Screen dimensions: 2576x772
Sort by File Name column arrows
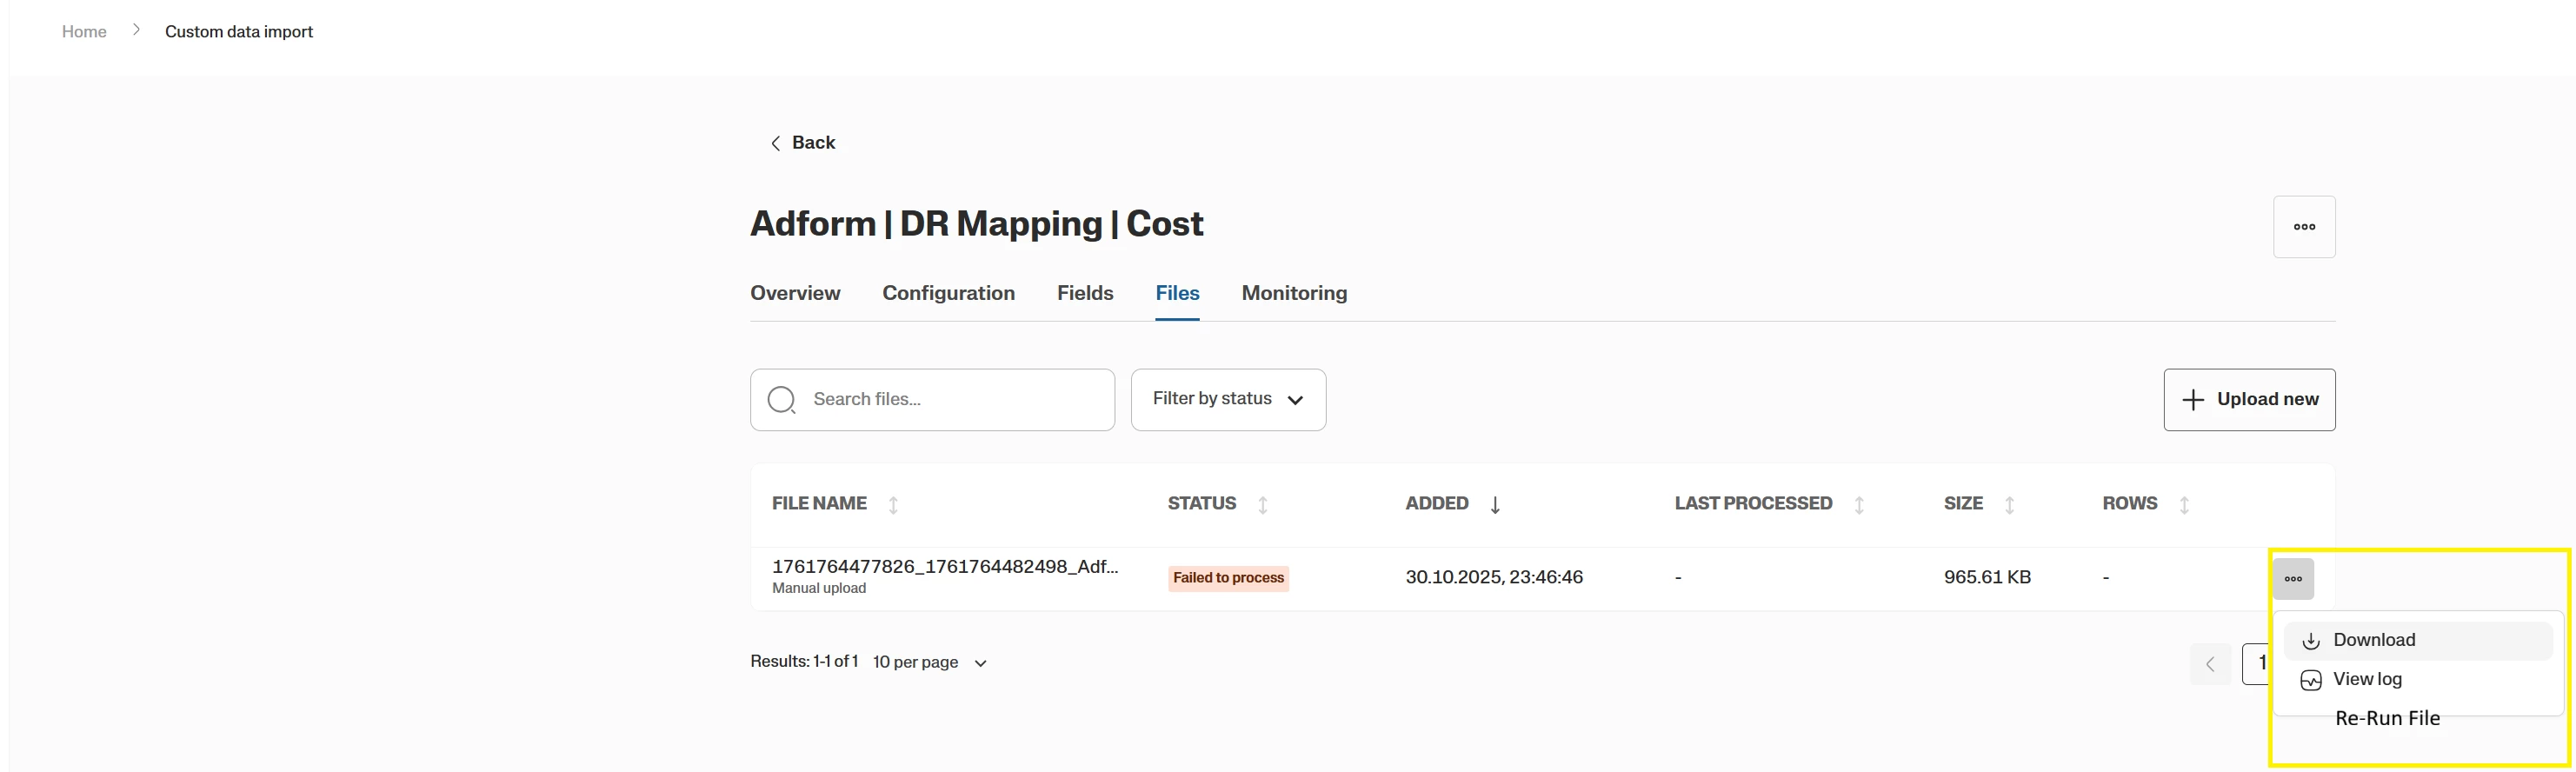(x=893, y=505)
